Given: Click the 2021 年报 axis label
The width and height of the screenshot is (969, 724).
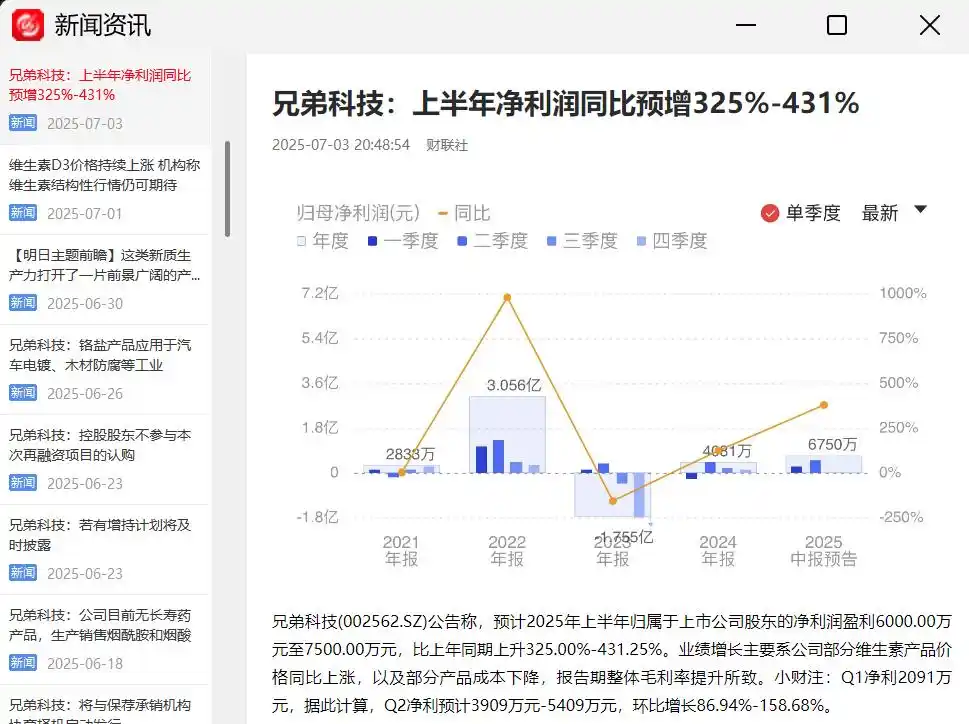Looking at the screenshot, I should (401, 550).
